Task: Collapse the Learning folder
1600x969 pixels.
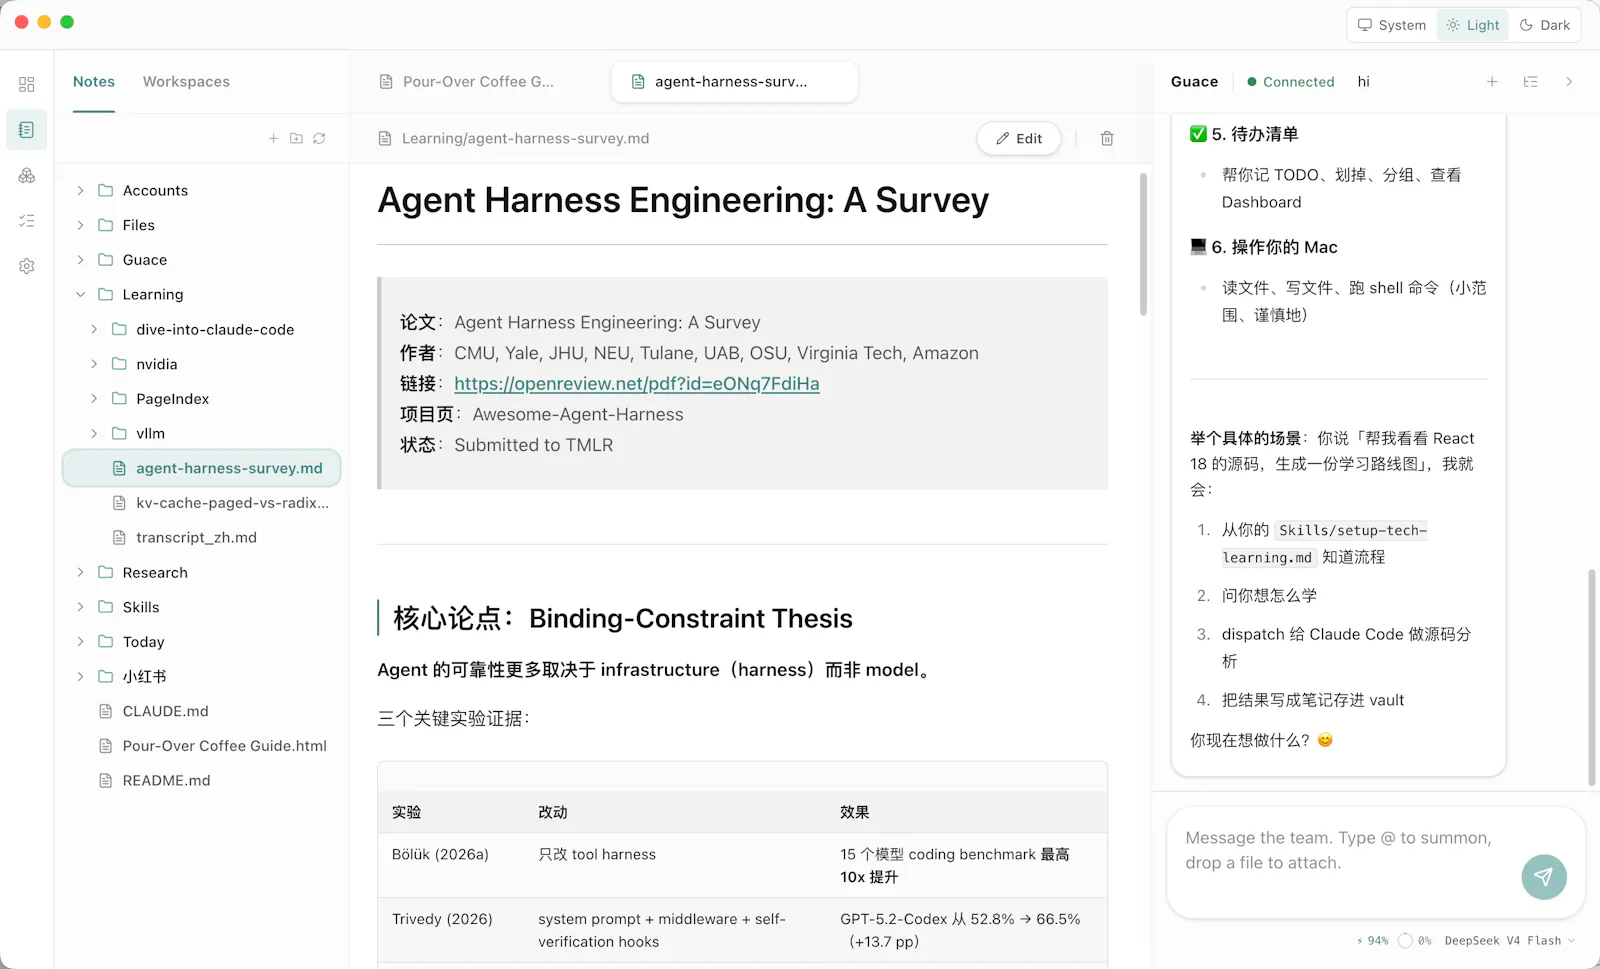Action: click(x=81, y=294)
